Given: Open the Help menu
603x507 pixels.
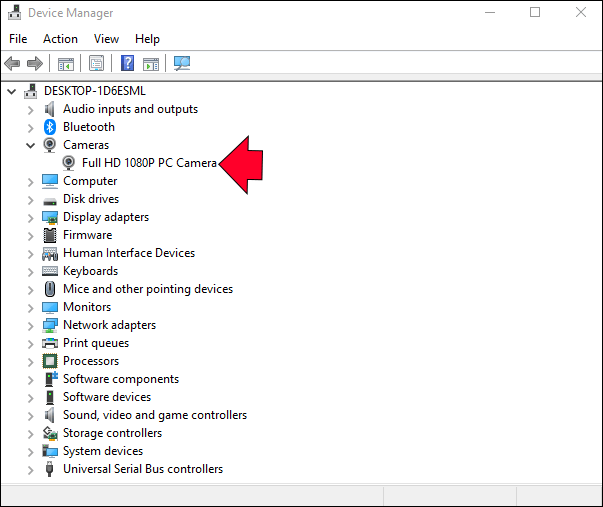Looking at the screenshot, I should pyautogui.click(x=147, y=39).
